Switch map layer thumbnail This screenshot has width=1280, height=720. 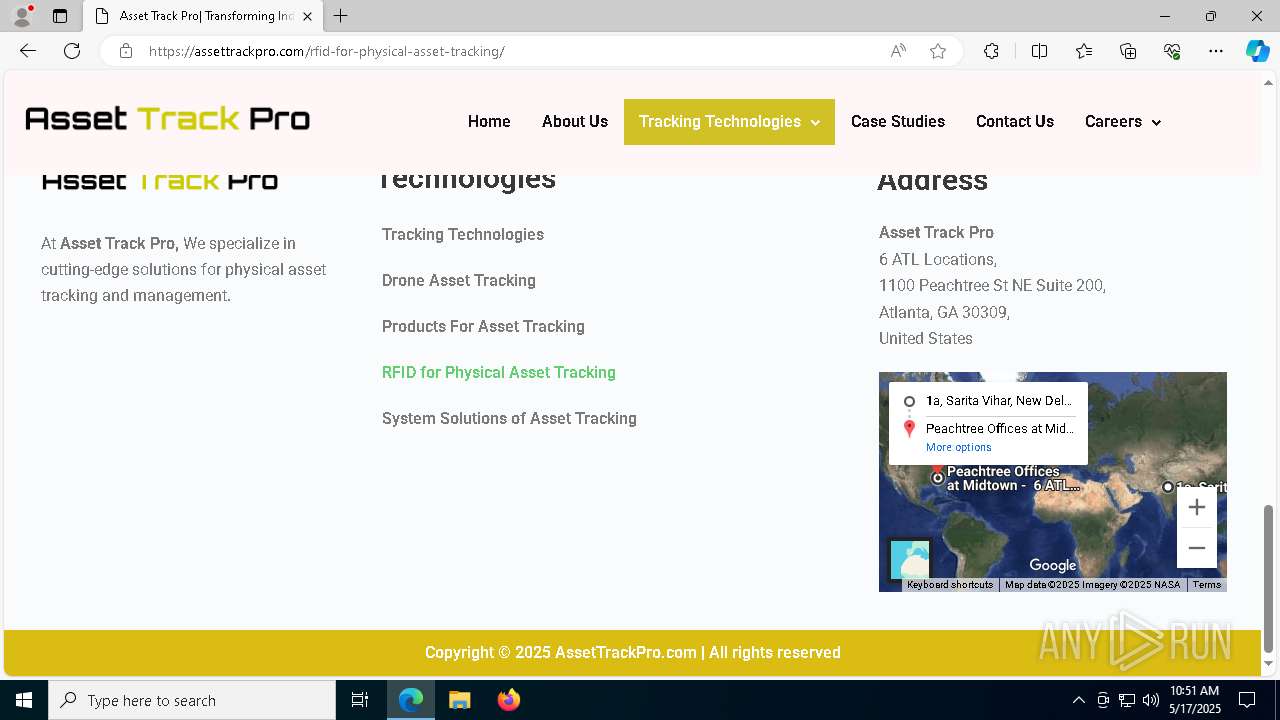[x=910, y=560]
